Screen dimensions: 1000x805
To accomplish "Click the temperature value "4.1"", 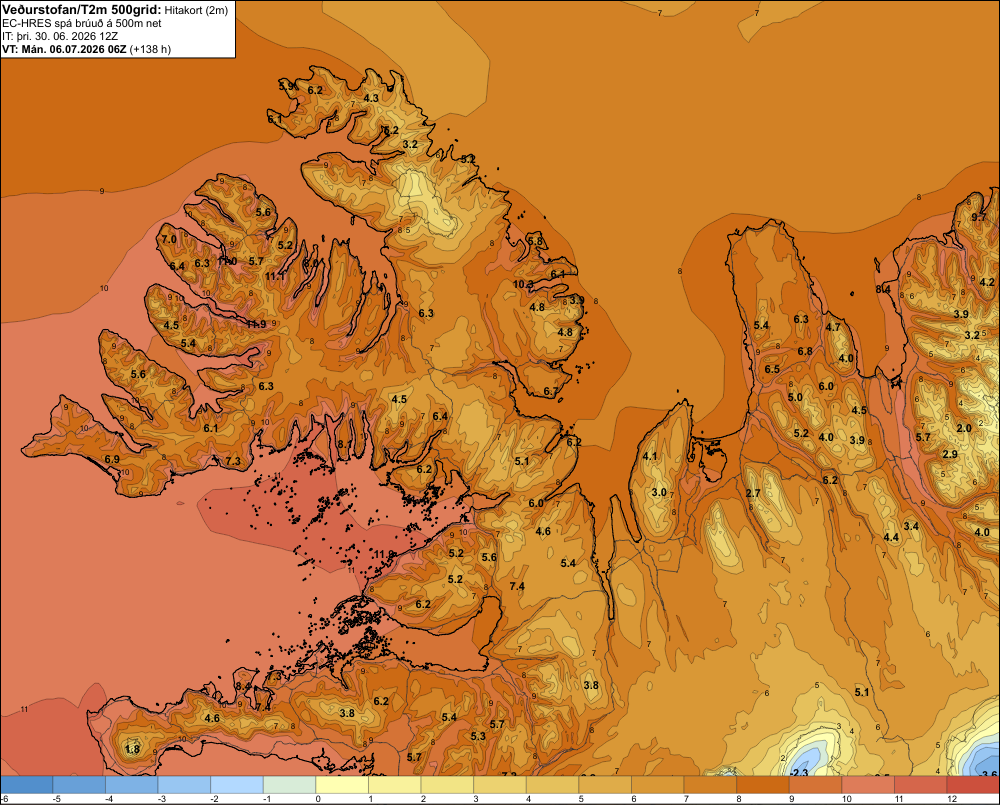I will click(x=650, y=456).
